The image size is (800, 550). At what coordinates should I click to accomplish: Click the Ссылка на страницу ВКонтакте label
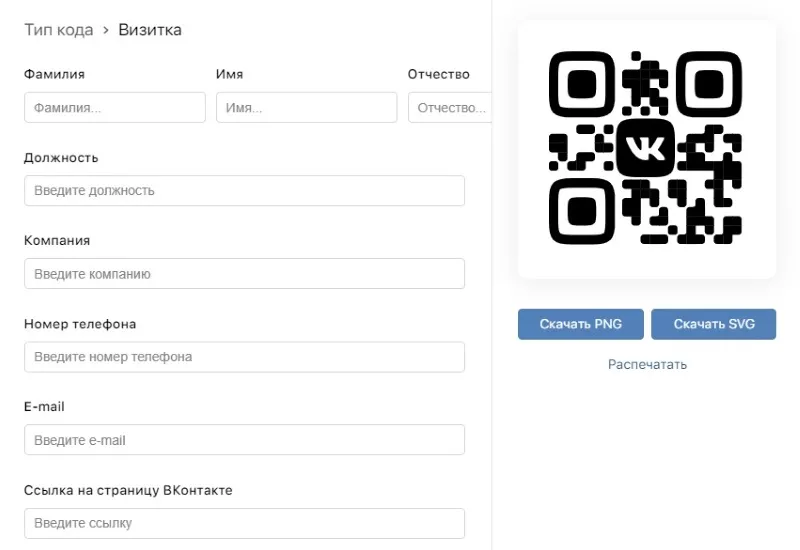click(128, 490)
